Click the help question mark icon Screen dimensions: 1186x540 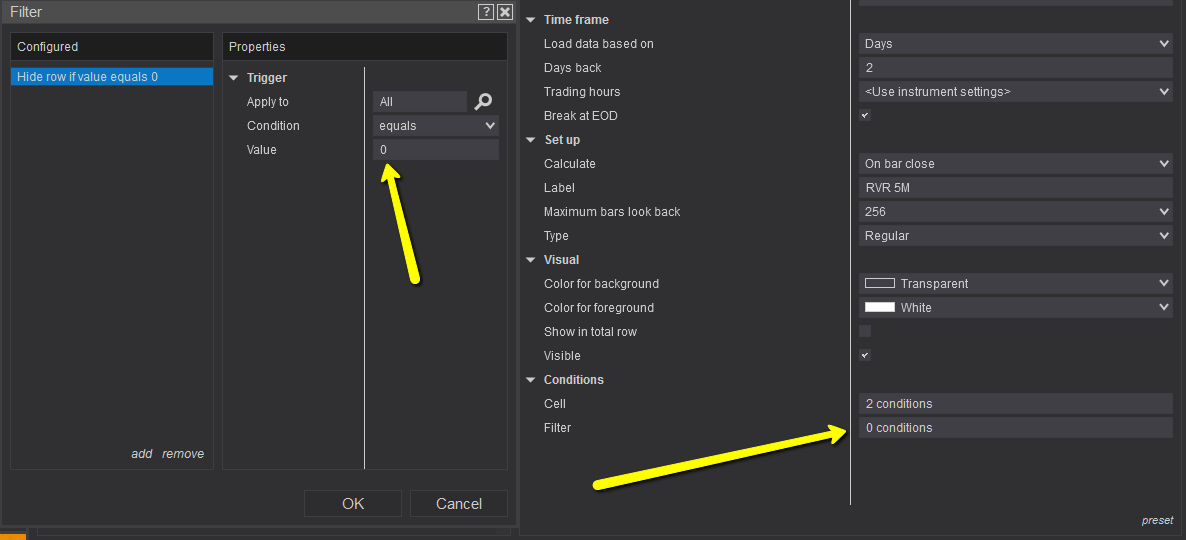(x=486, y=12)
